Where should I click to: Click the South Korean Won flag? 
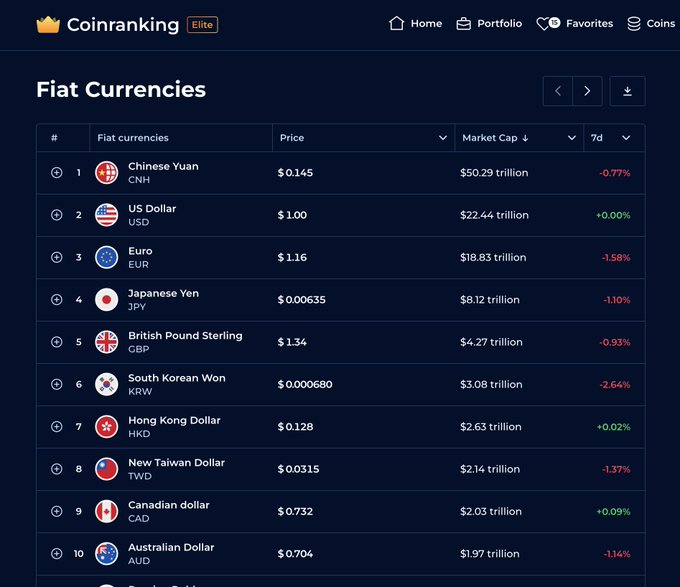click(x=107, y=384)
